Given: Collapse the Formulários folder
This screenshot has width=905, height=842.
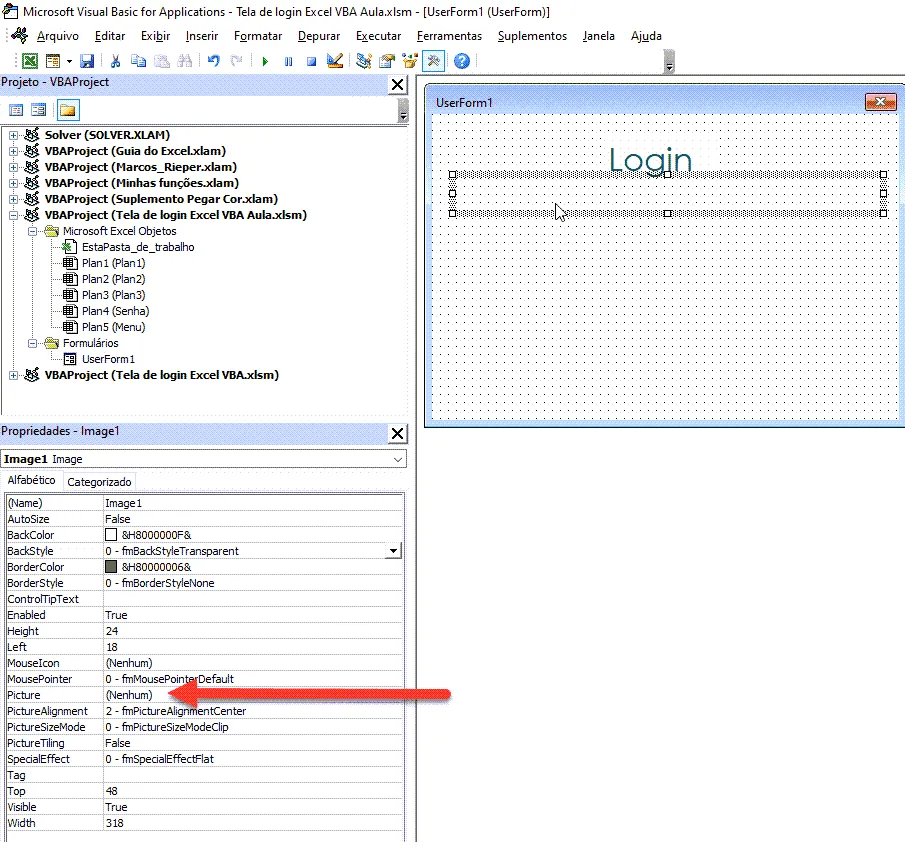Looking at the screenshot, I should click(x=33, y=343).
